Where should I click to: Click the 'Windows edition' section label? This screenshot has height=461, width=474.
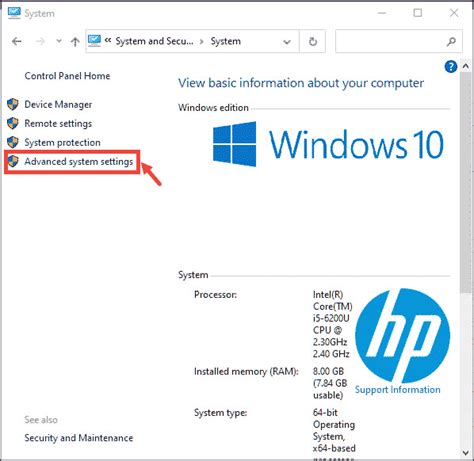[x=213, y=108]
